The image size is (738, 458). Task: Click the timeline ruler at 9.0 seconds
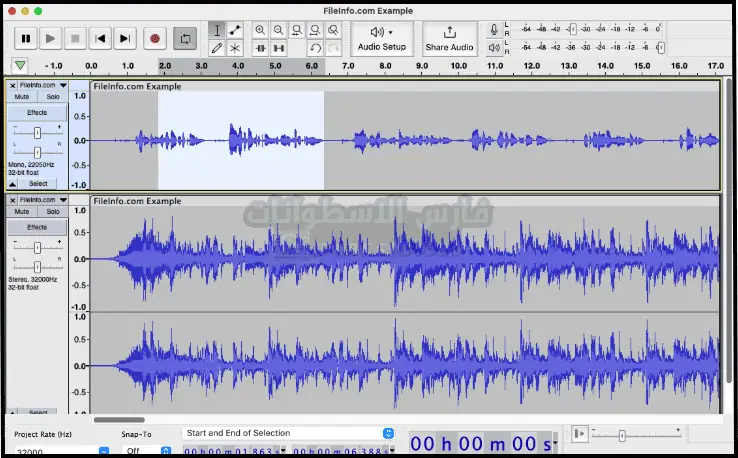coord(421,66)
